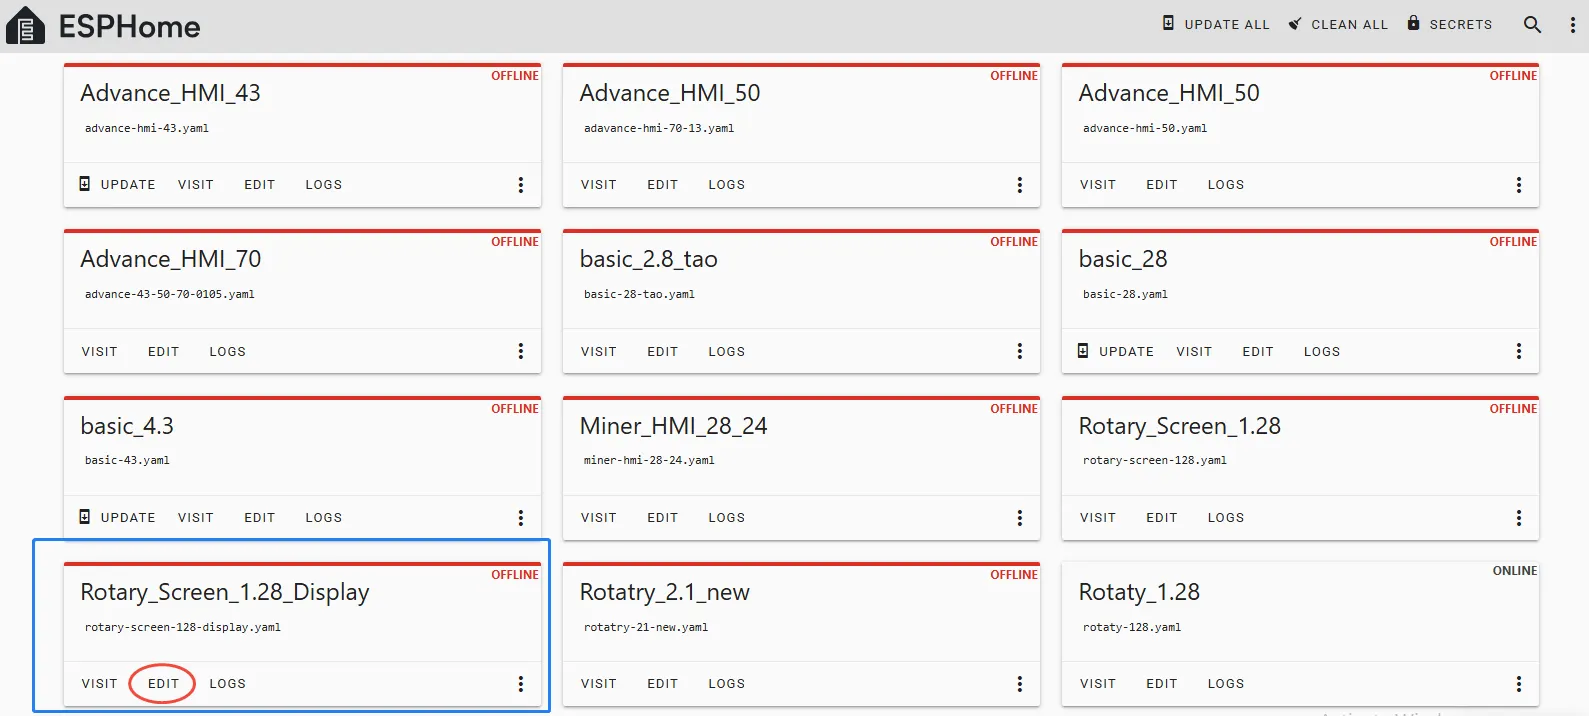Click Clean All in the header
This screenshot has width=1589, height=716.
pos(1338,24)
